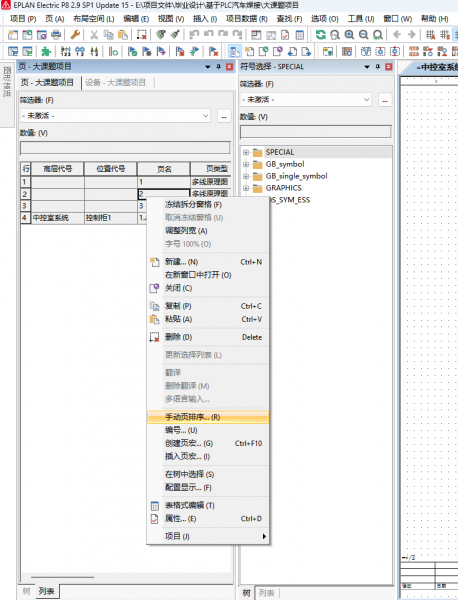The image size is (458, 600).
Task: Click the horizontal scrollbar in page list
Action: [62, 577]
